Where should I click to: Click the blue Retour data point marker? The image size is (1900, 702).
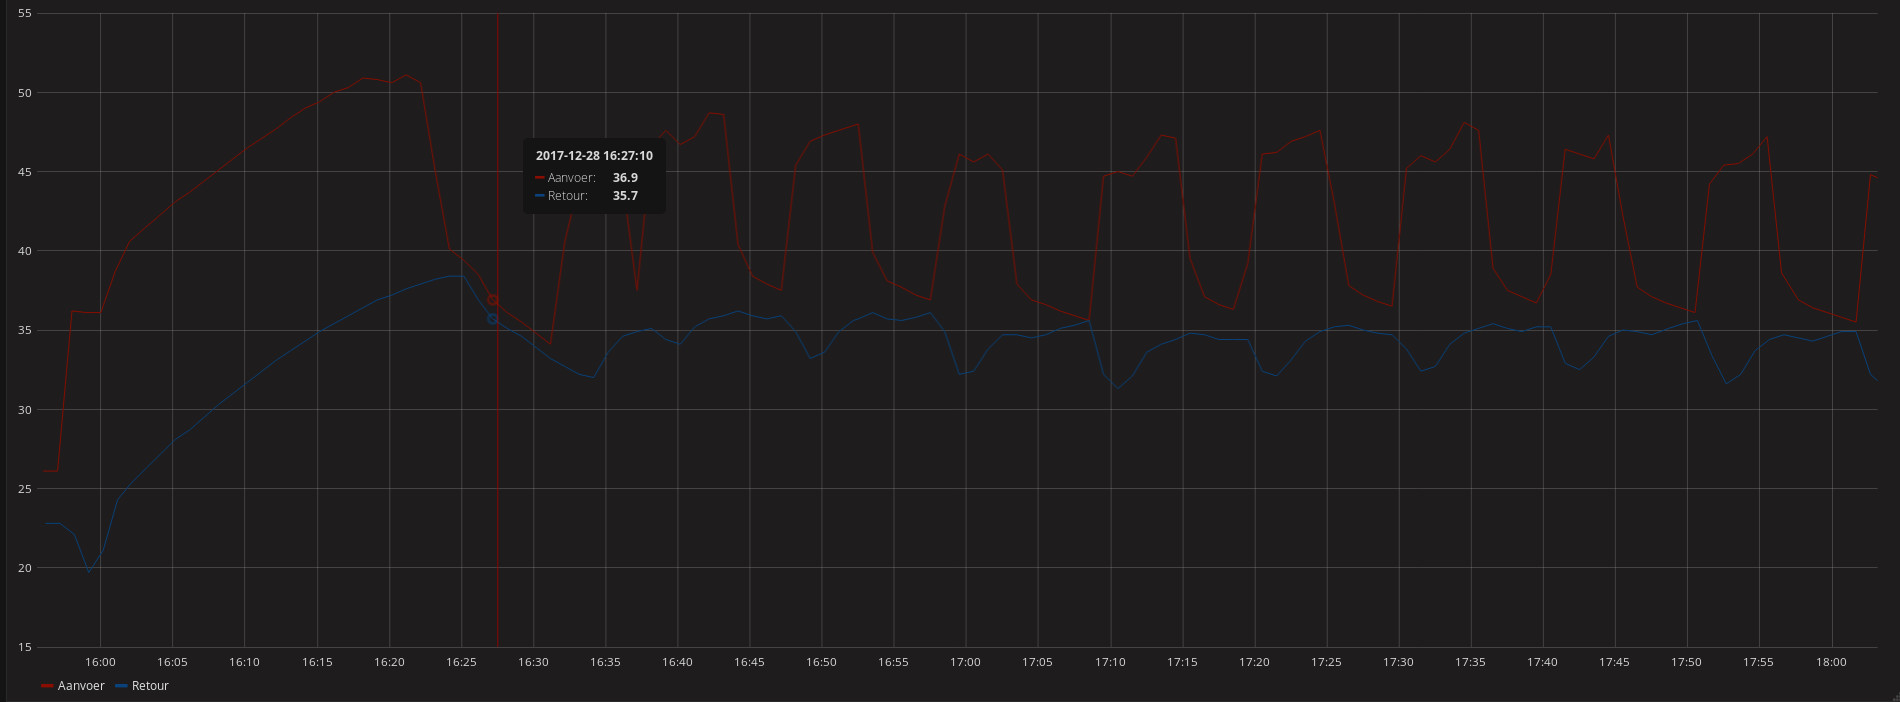pos(492,319)
